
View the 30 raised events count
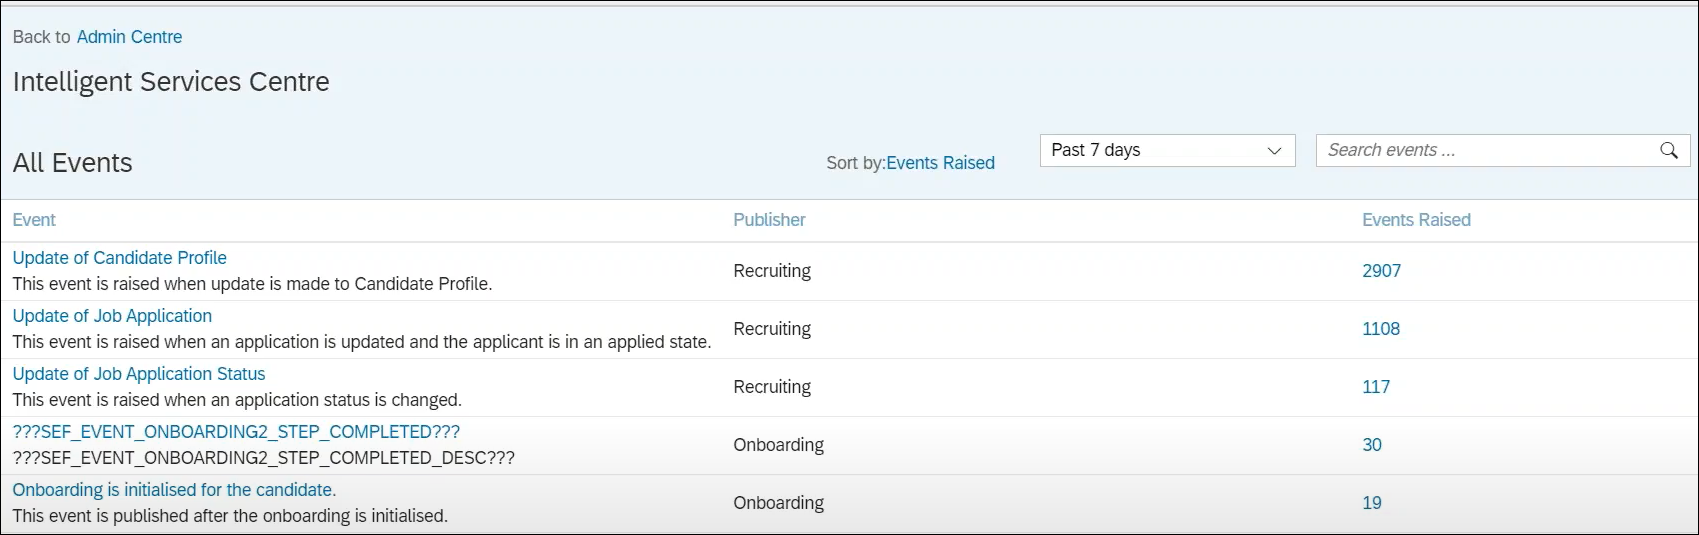1371,445
